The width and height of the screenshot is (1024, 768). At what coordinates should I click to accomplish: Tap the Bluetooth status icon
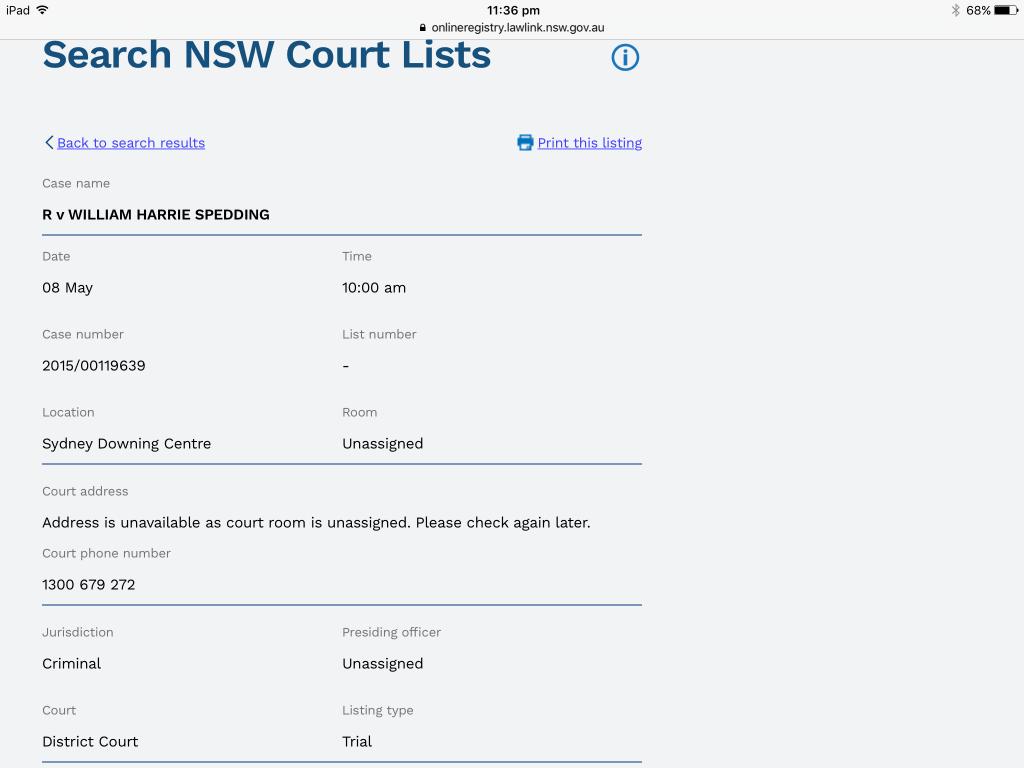(x=955, y=10)
